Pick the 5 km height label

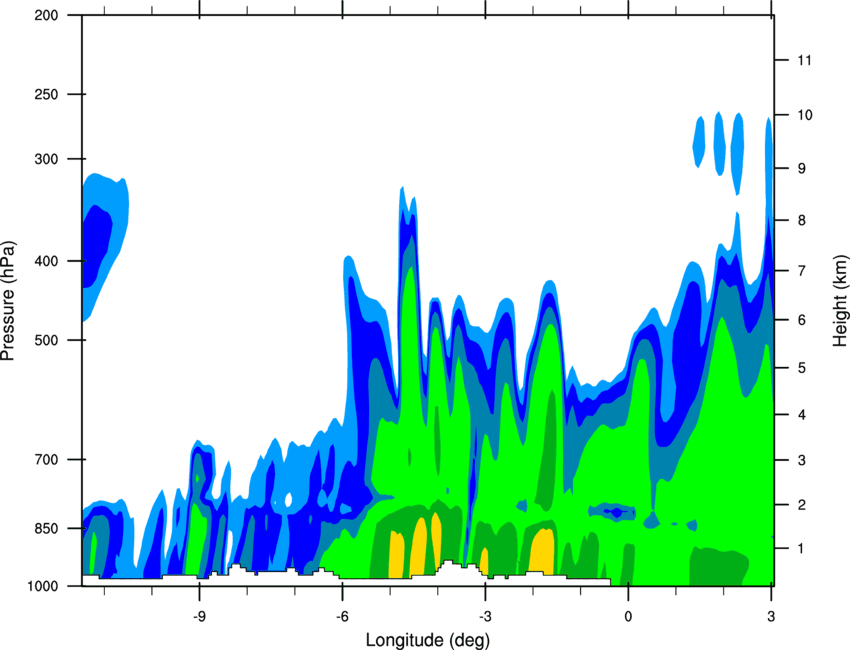802,368
